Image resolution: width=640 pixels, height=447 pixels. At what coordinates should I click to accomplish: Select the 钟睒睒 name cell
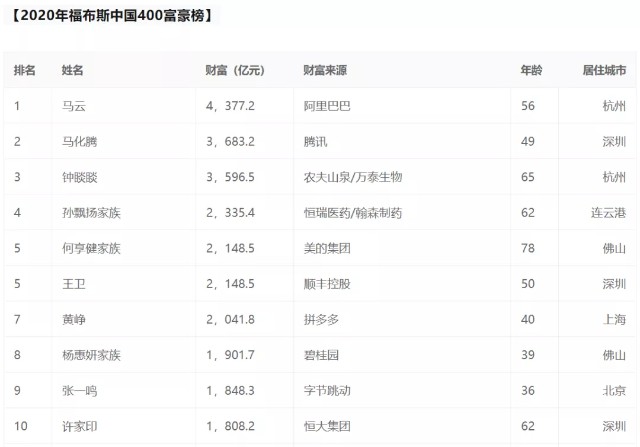click(x=79, y=177)
